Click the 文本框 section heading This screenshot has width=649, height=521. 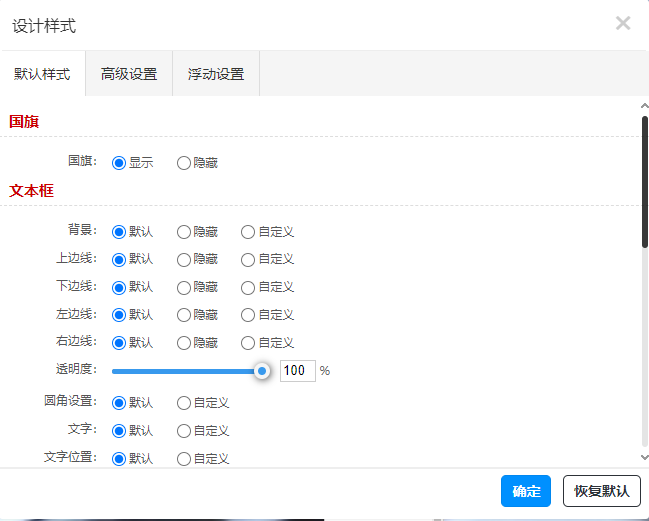(x=31, y=191)
